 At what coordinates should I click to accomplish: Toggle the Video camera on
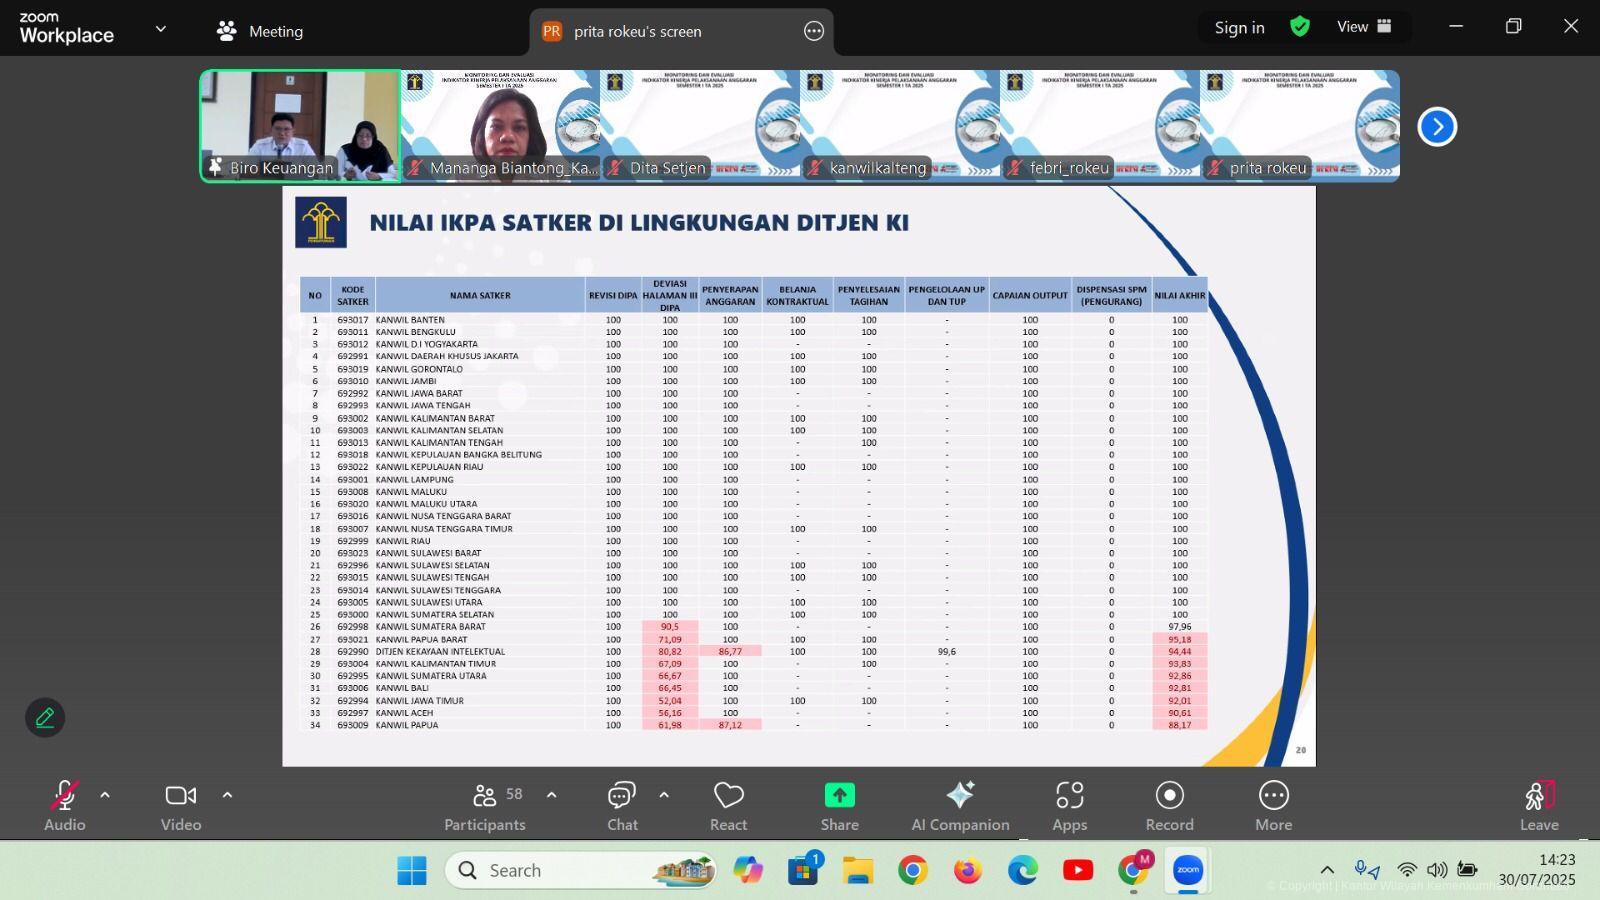pos(181,804)
